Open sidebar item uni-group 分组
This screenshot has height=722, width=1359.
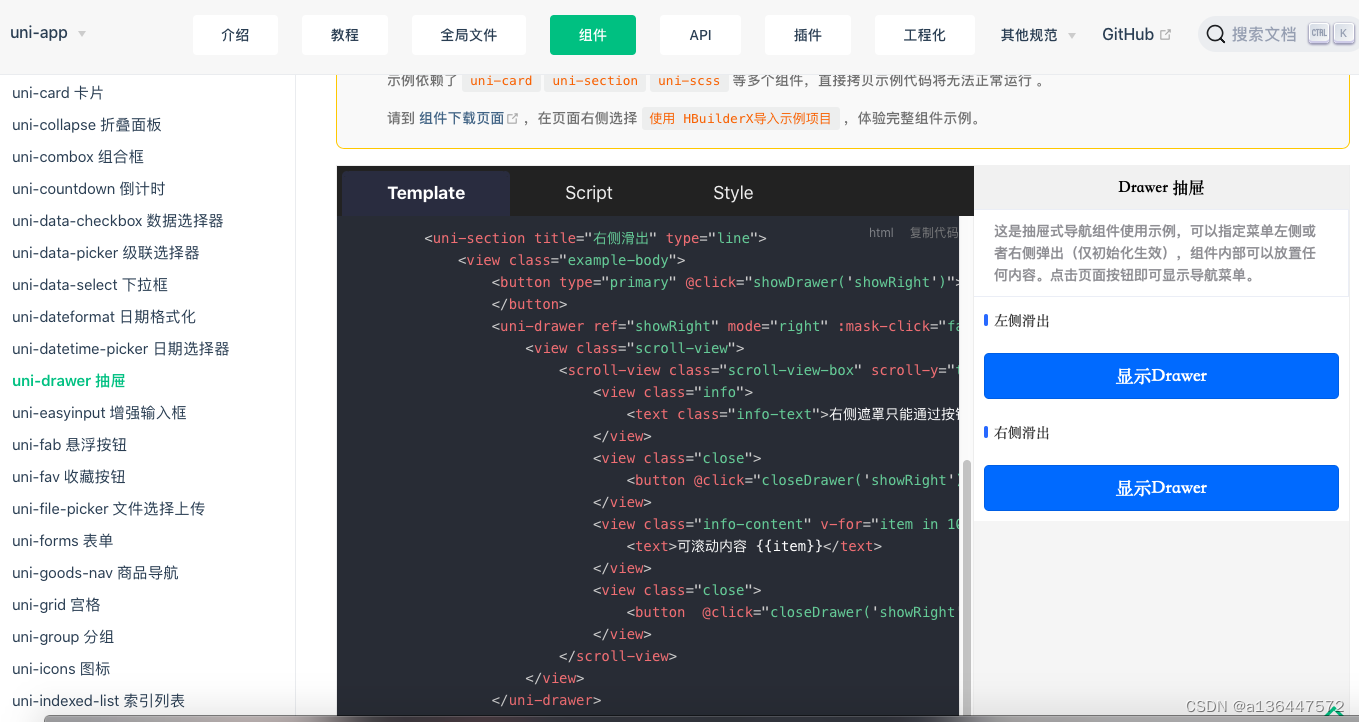coord(63,637)
